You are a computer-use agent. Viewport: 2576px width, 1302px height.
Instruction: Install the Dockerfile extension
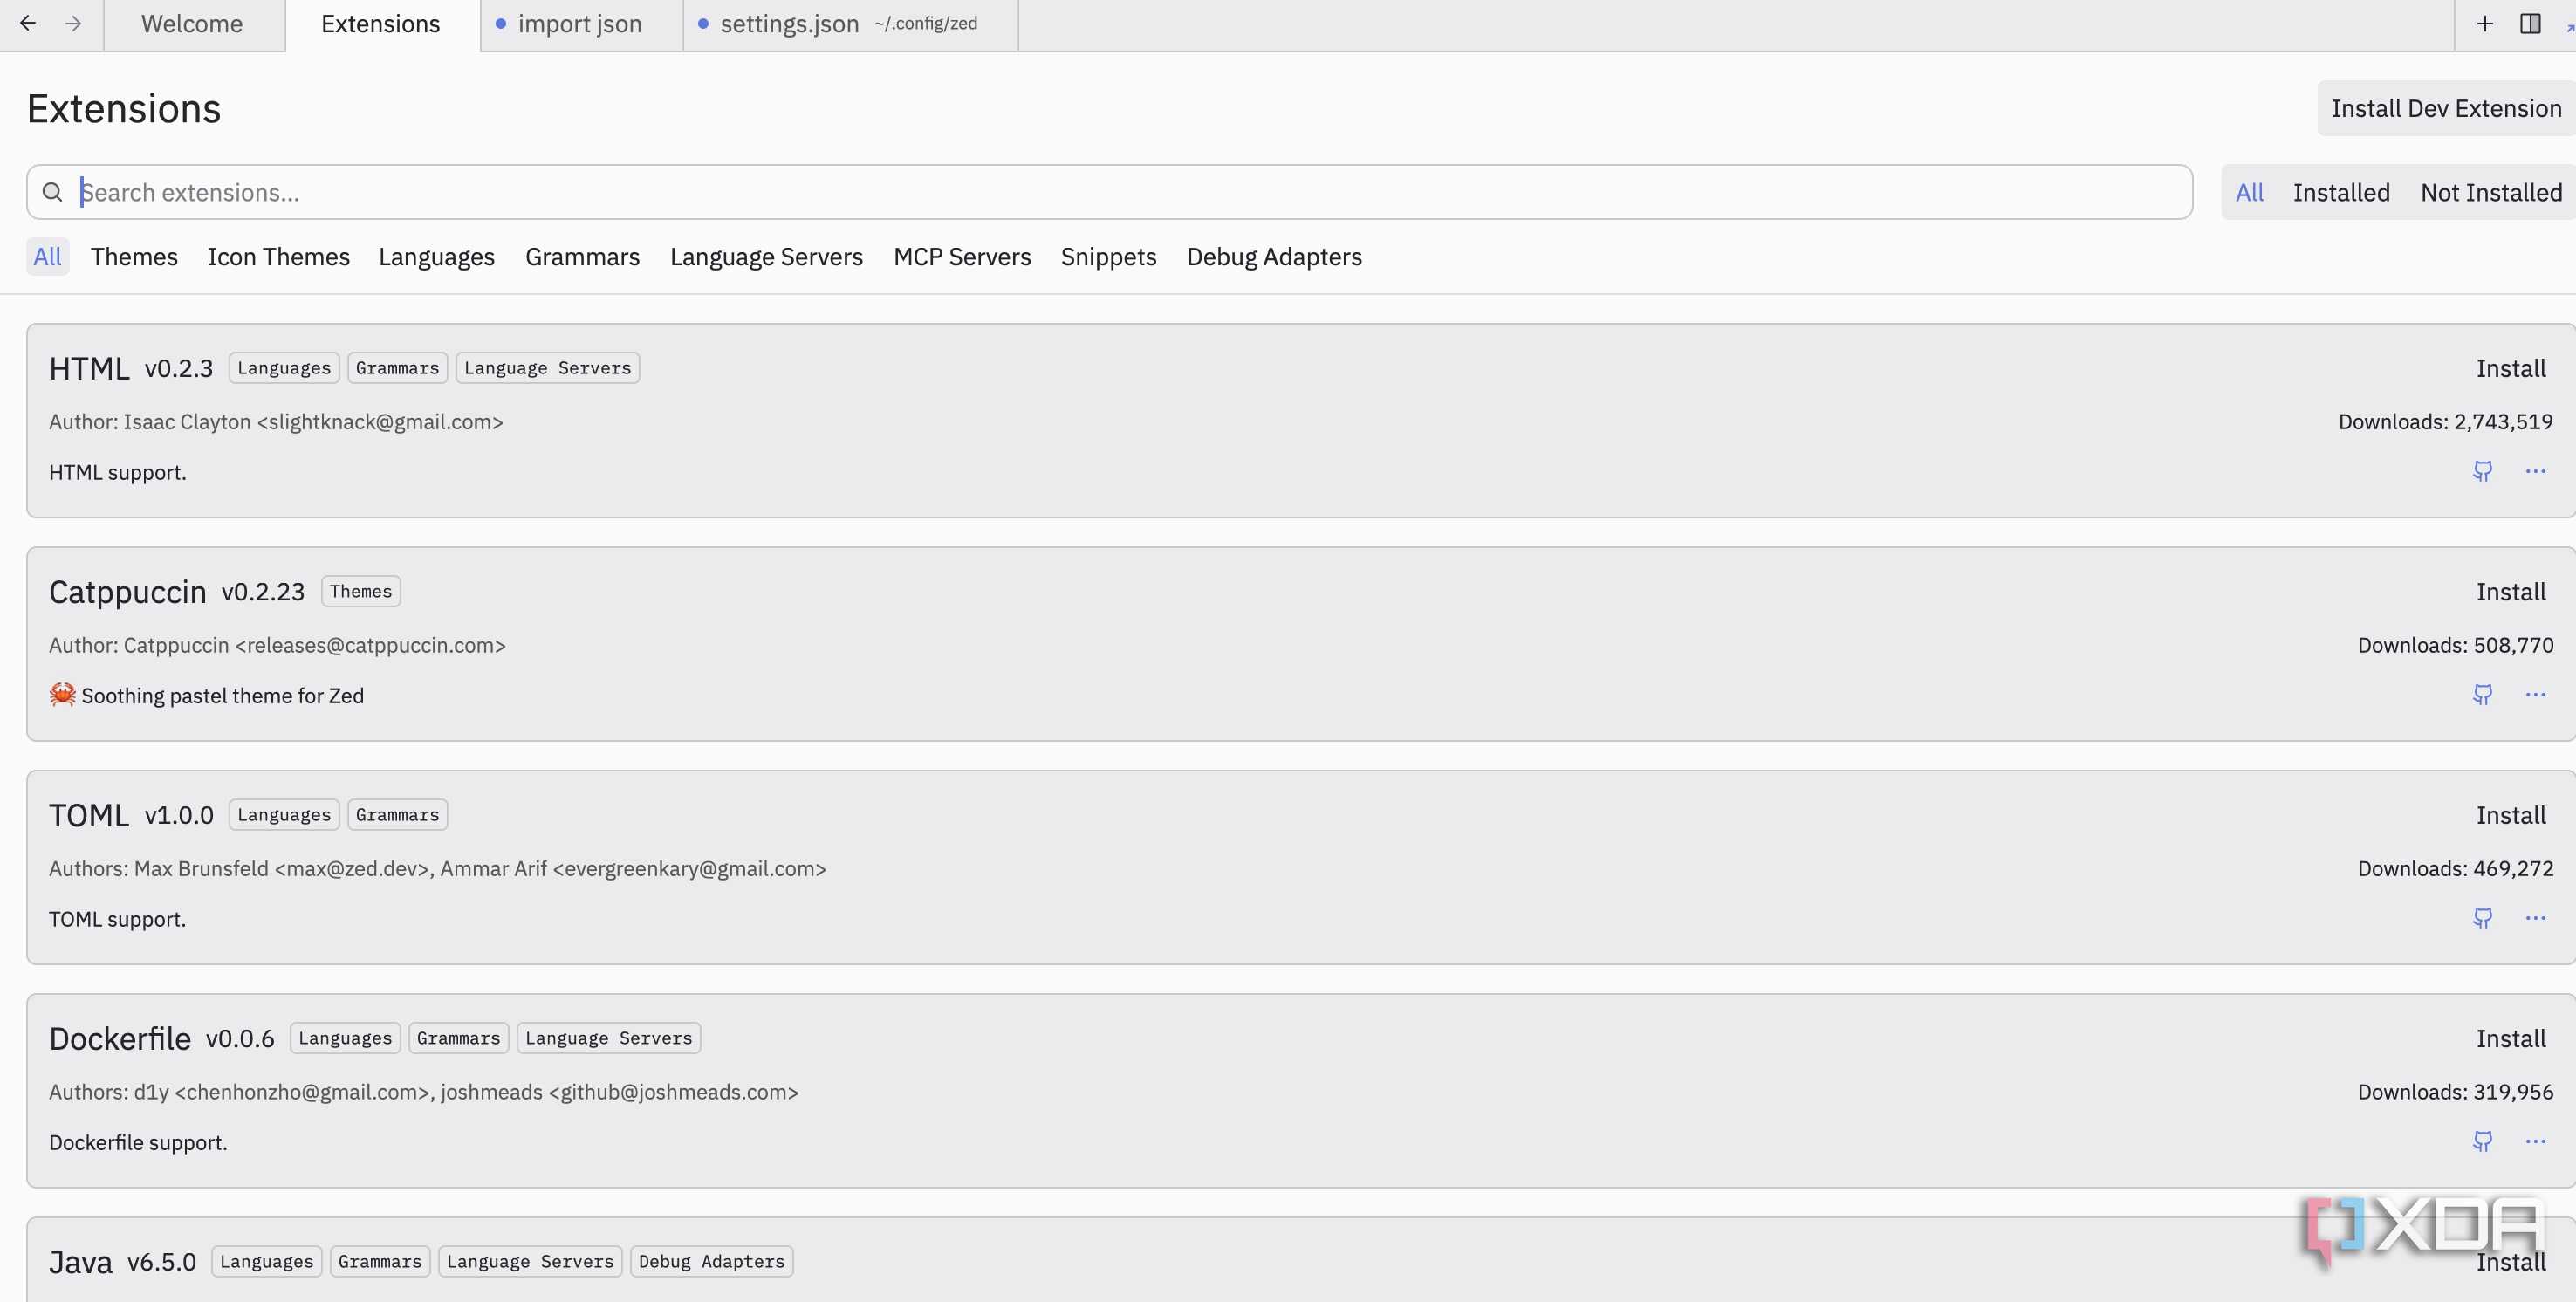pyautogui.click(x=2510, y=1038)
